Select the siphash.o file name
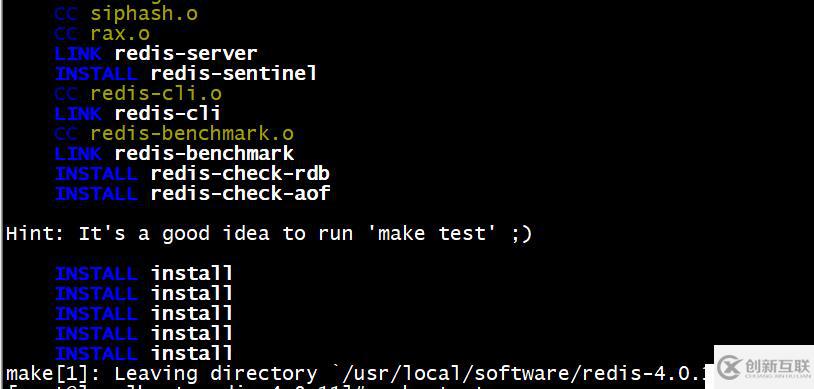The width and height of the screenshot is (814, 389). [x=144, y=14]
